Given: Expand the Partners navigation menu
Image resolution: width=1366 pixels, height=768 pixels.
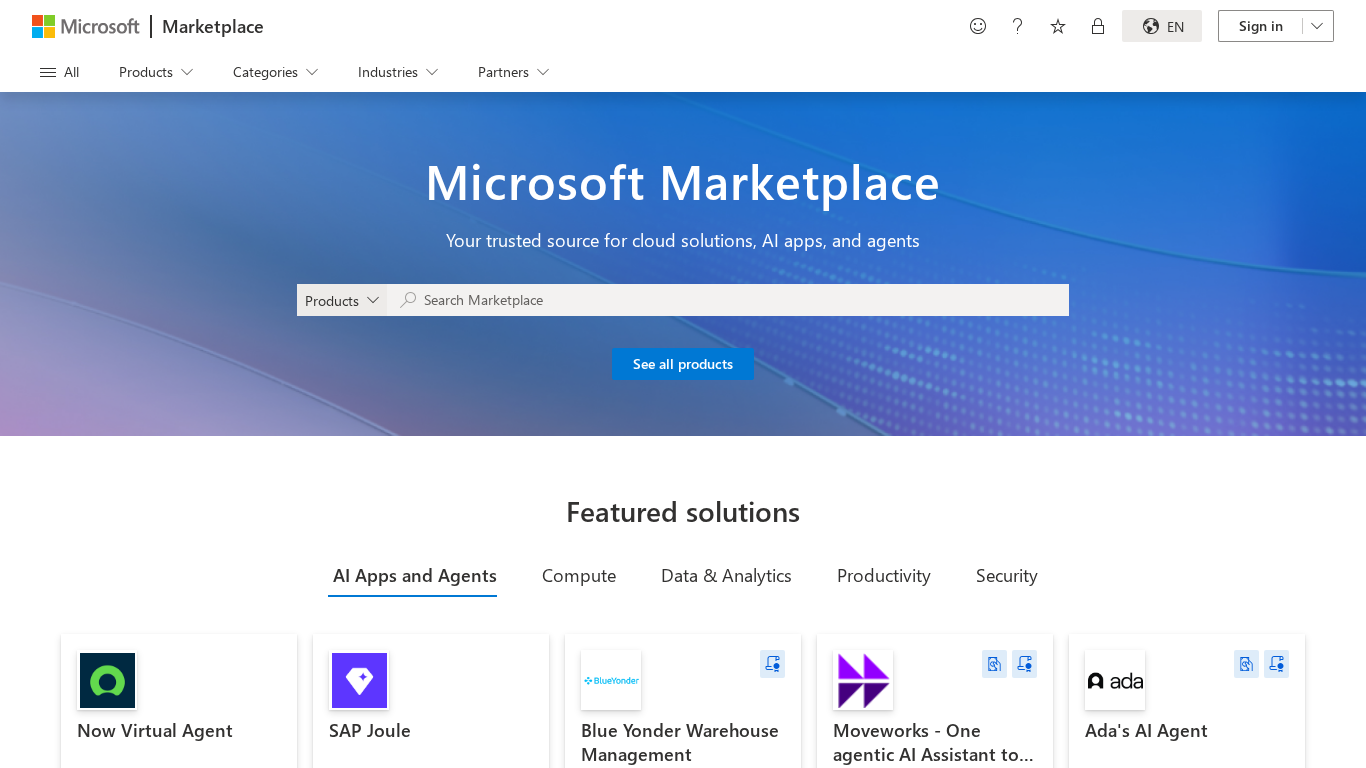Looking at the screenshot, I should pyautogui.click(x=513, y=72).
